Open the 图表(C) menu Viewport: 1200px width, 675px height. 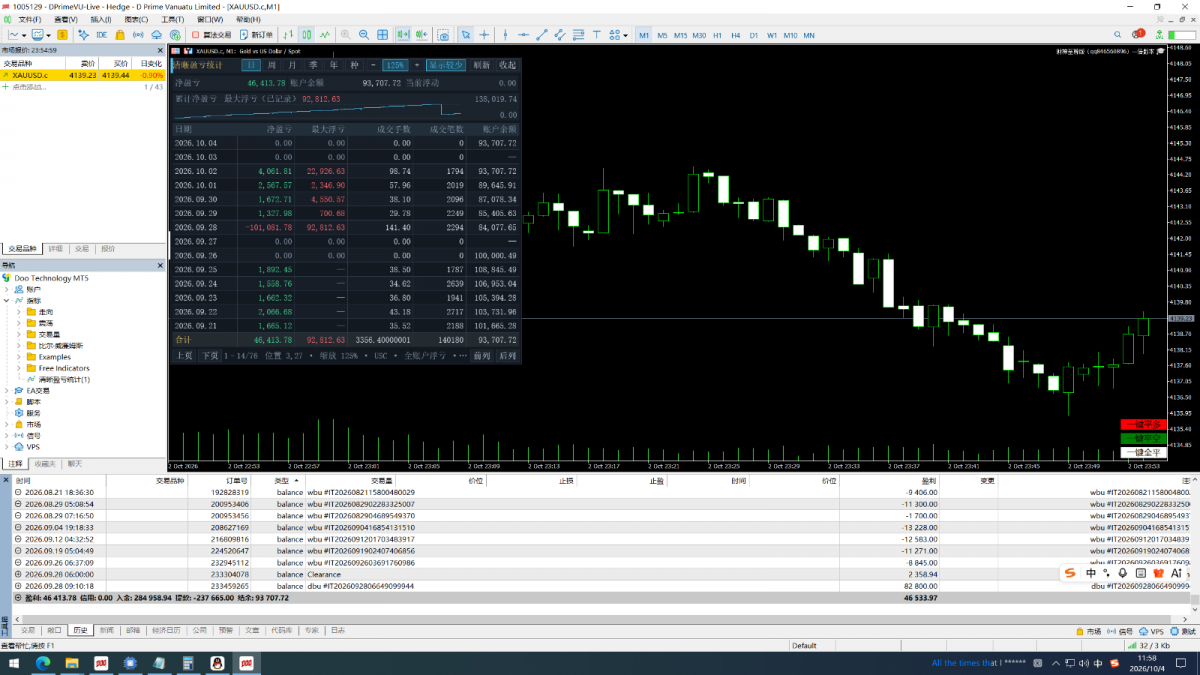tap(137, 19)
